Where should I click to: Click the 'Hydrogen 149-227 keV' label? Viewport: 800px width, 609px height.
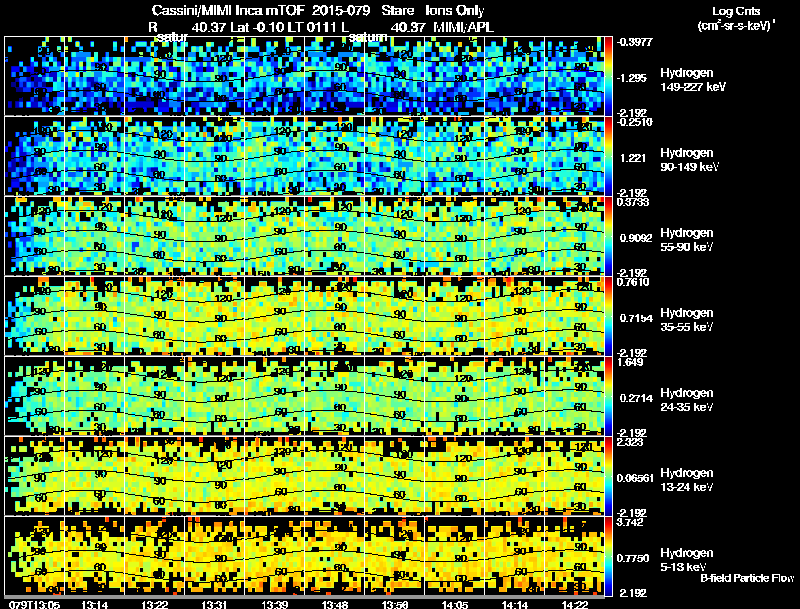693,80
